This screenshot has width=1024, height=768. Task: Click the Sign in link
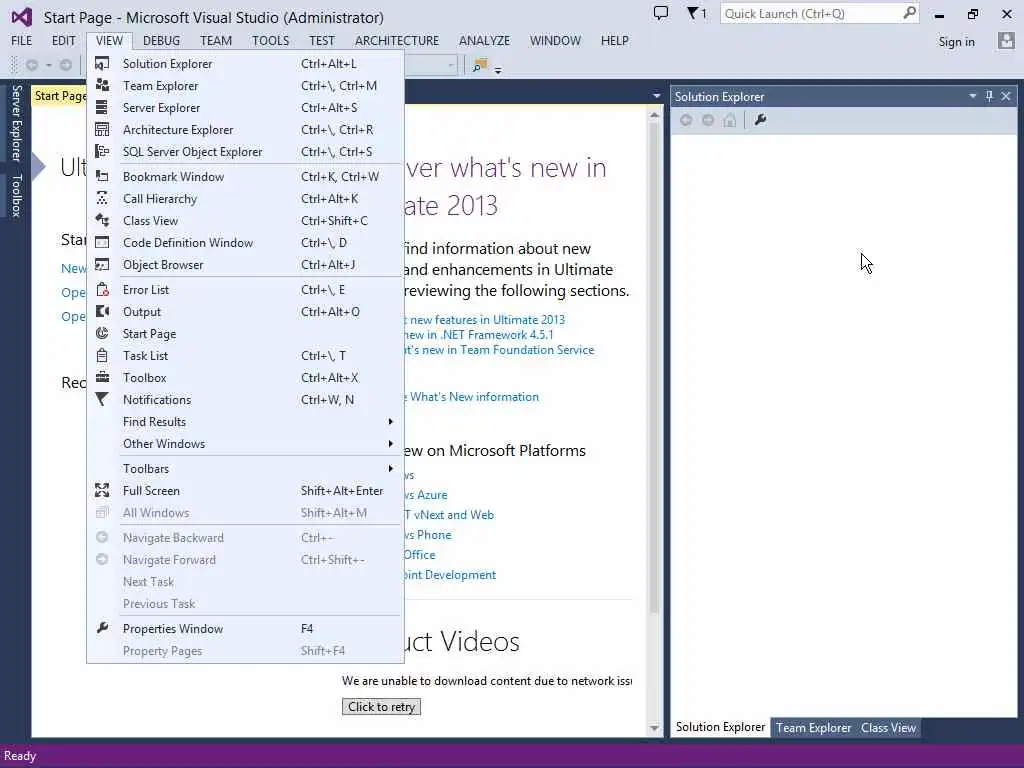[x=956, y=42]
